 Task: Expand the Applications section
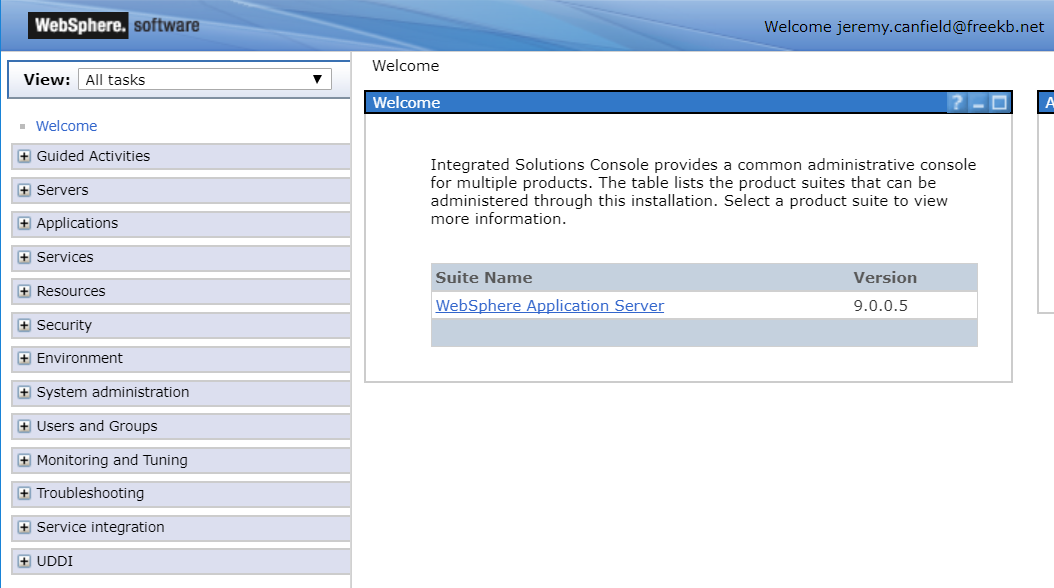(x=24, y=223)
